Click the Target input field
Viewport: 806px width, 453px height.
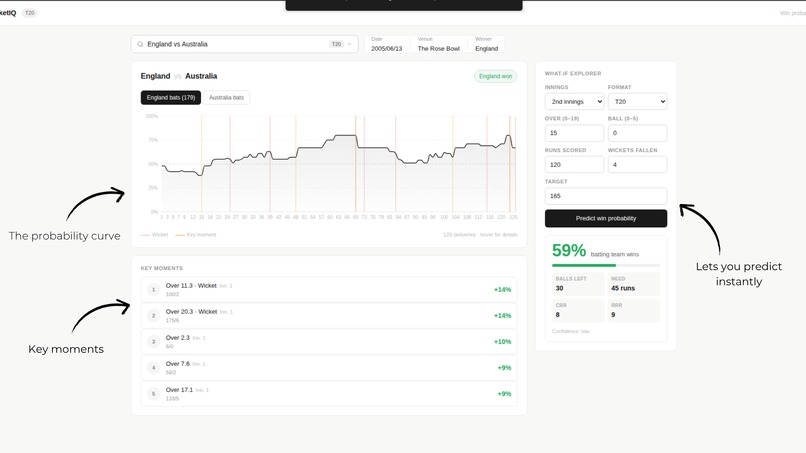coord(606,196)
